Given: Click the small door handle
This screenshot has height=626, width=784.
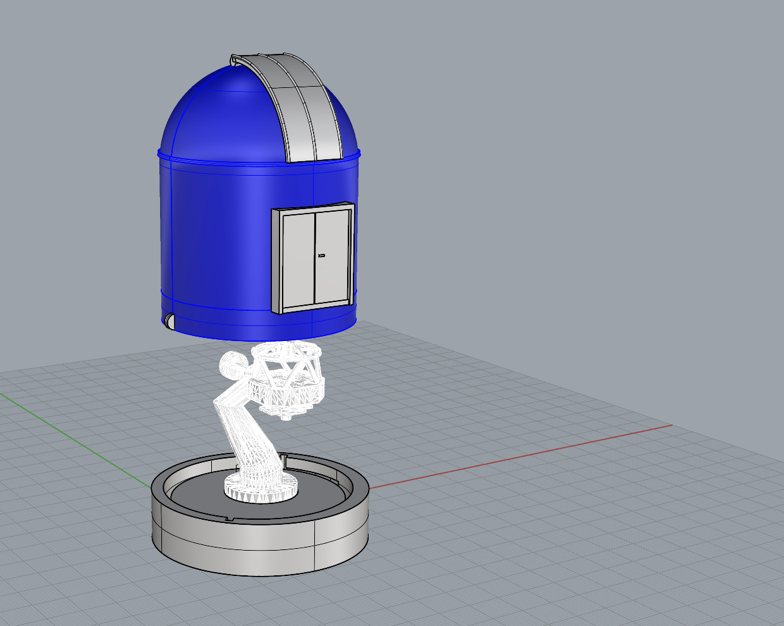Looking at the screenshot, I should point(322,256).
